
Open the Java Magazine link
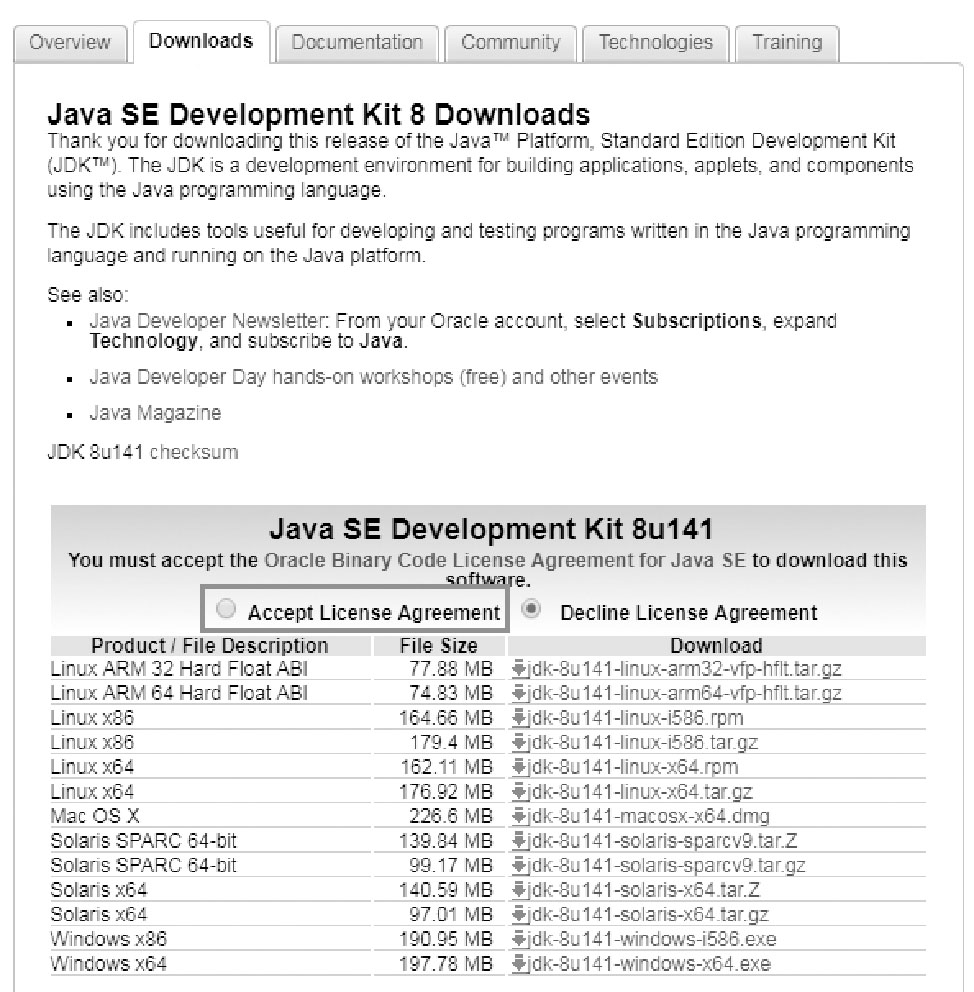click(x=155, y=413)
